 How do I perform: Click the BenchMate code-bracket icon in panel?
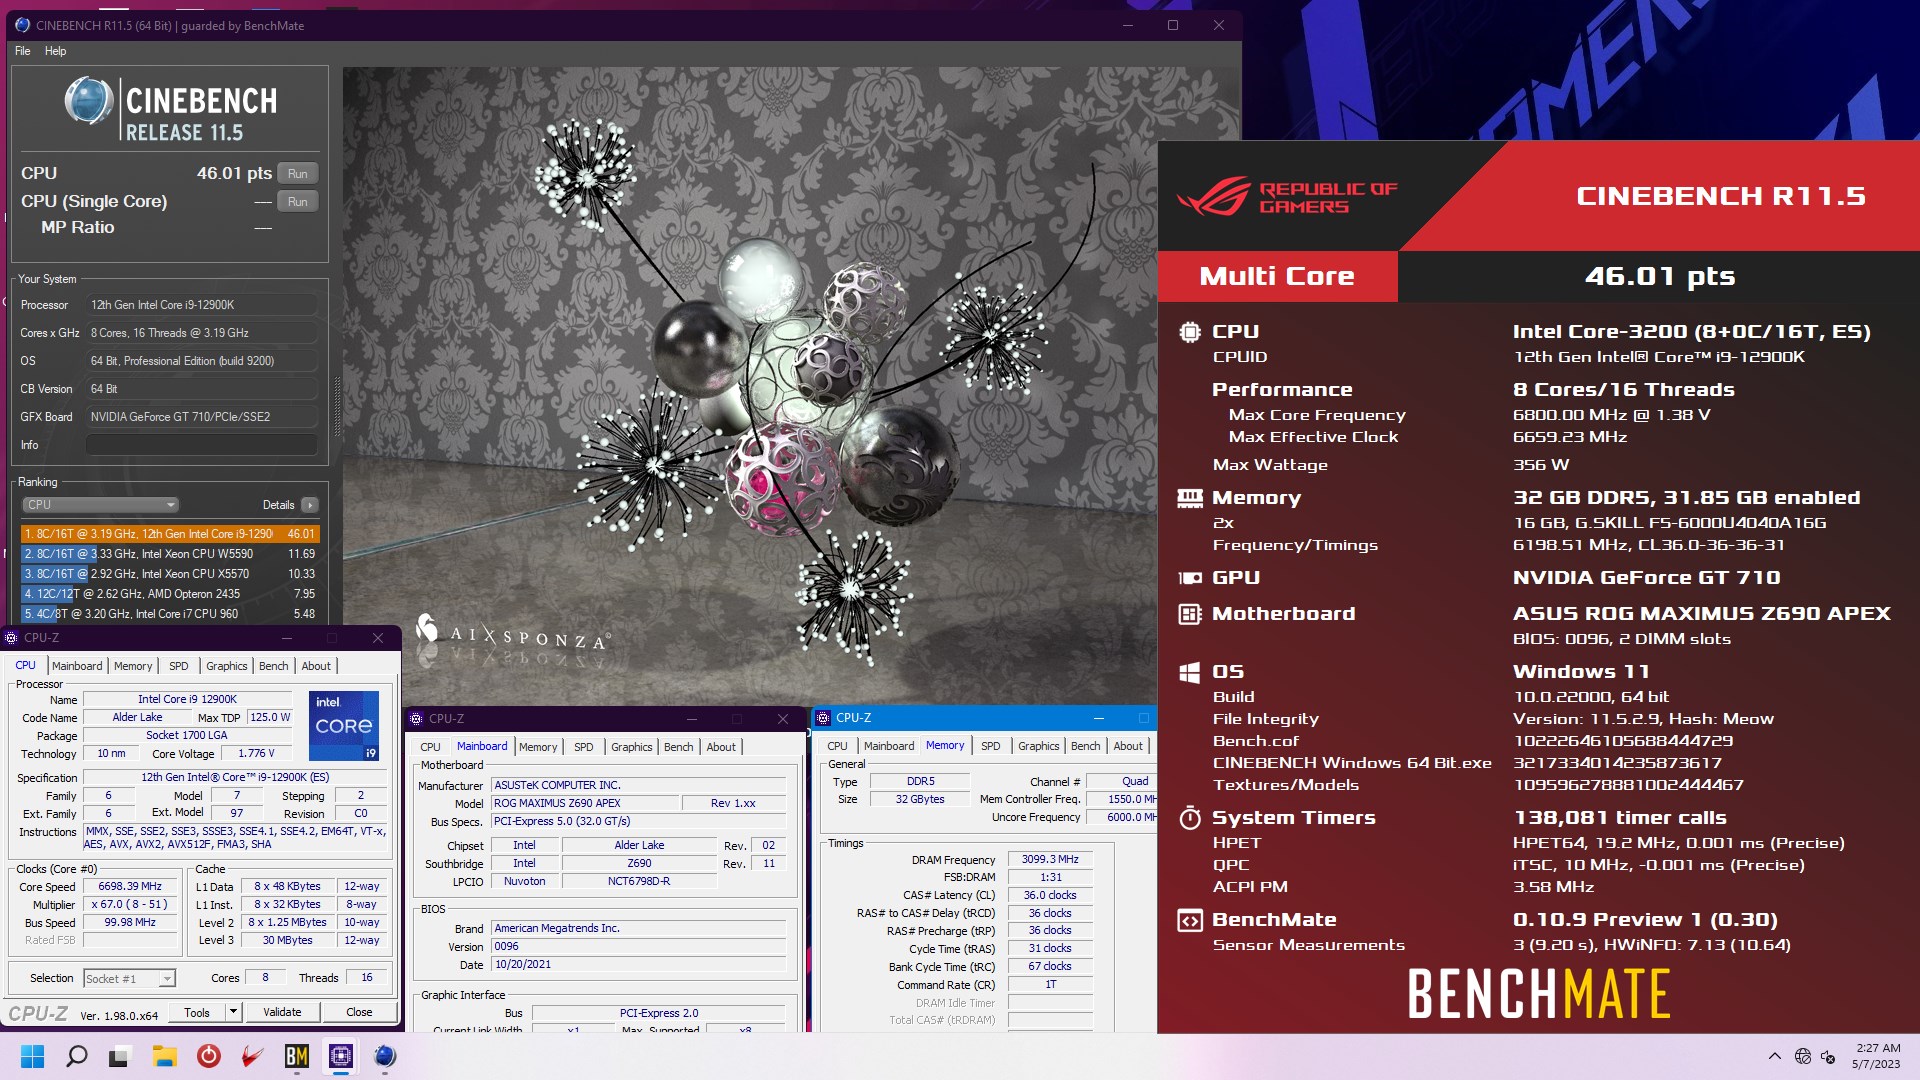tap(1190, 921)
